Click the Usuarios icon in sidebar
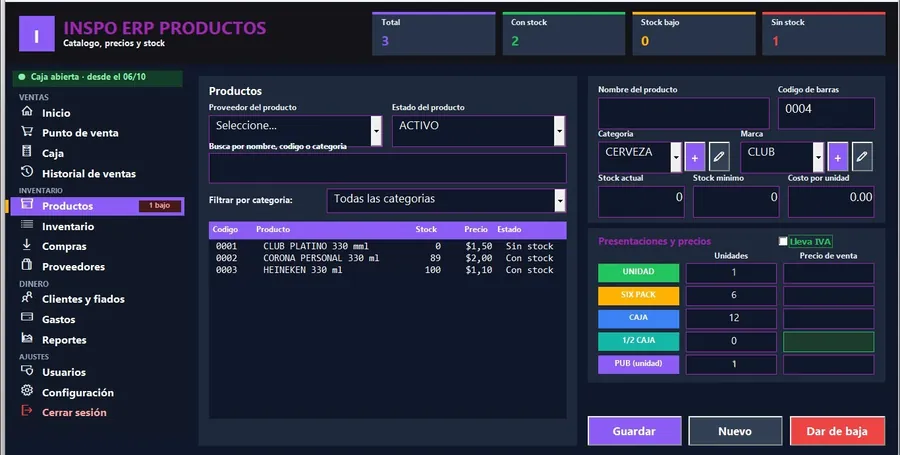 [x=27, y=370]
